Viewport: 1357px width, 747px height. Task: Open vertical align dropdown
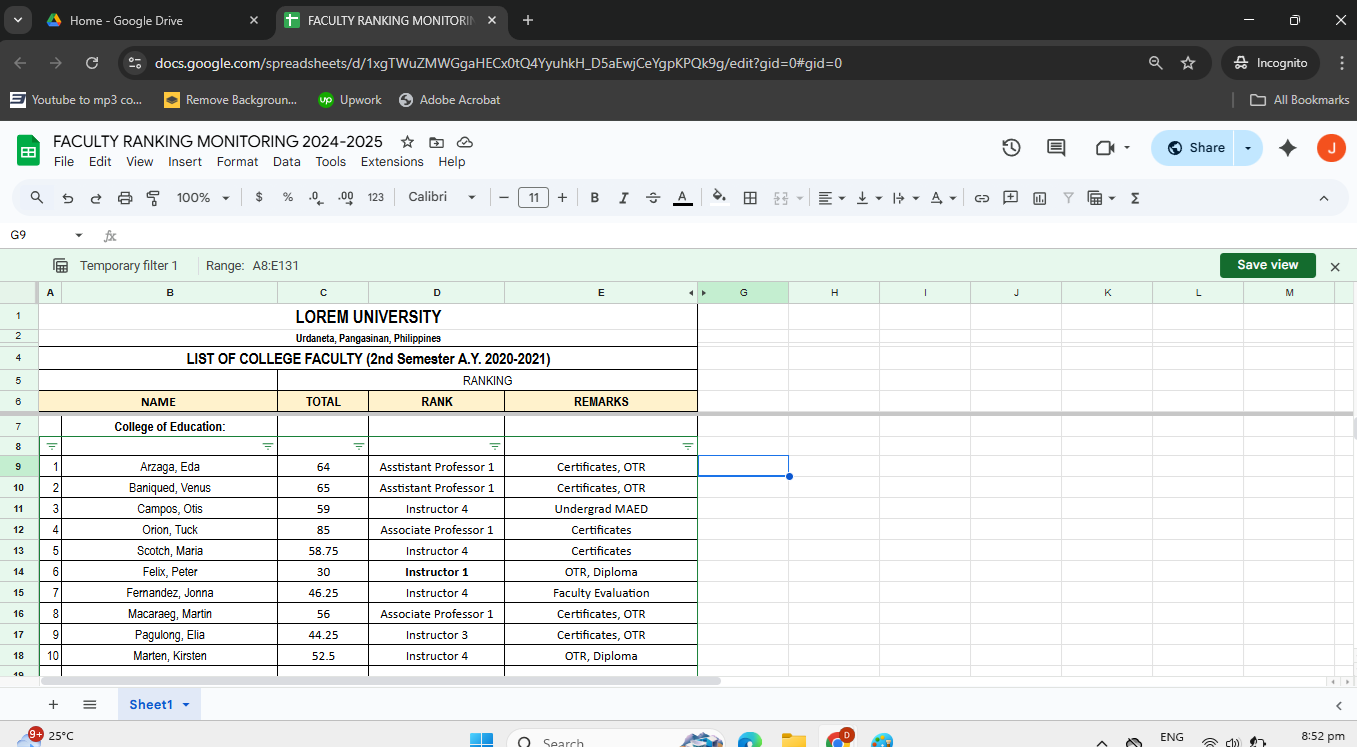[x=869, y=198]
